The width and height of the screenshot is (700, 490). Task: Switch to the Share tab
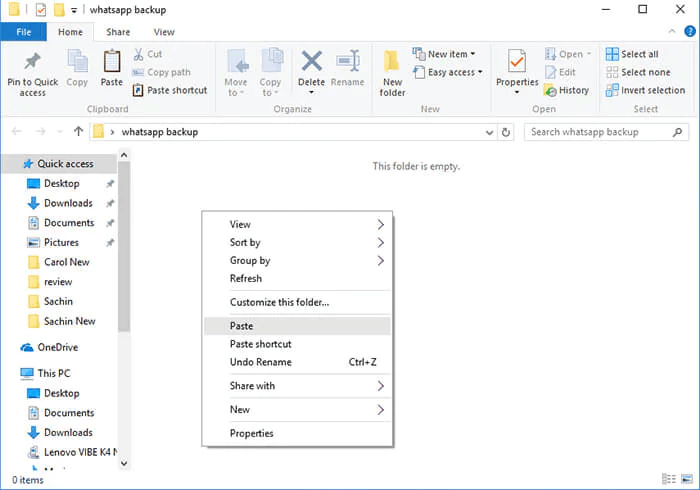point(118,32)
